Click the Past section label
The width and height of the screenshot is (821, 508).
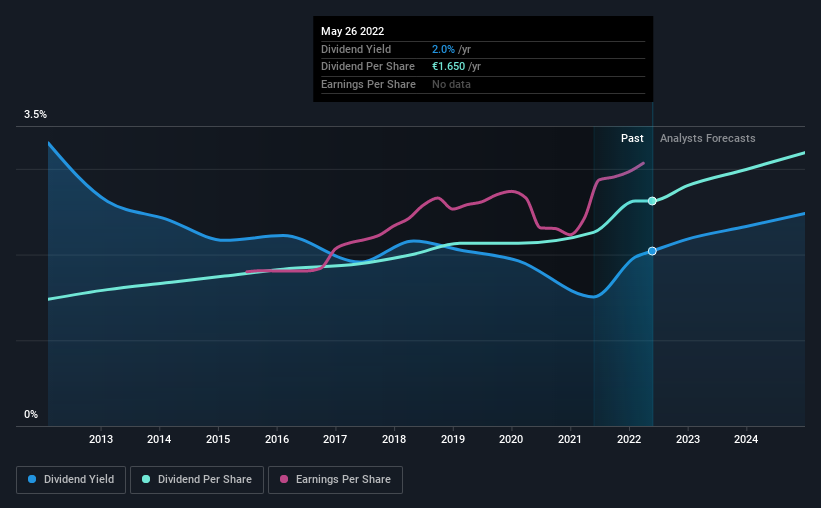pos(632,138)
